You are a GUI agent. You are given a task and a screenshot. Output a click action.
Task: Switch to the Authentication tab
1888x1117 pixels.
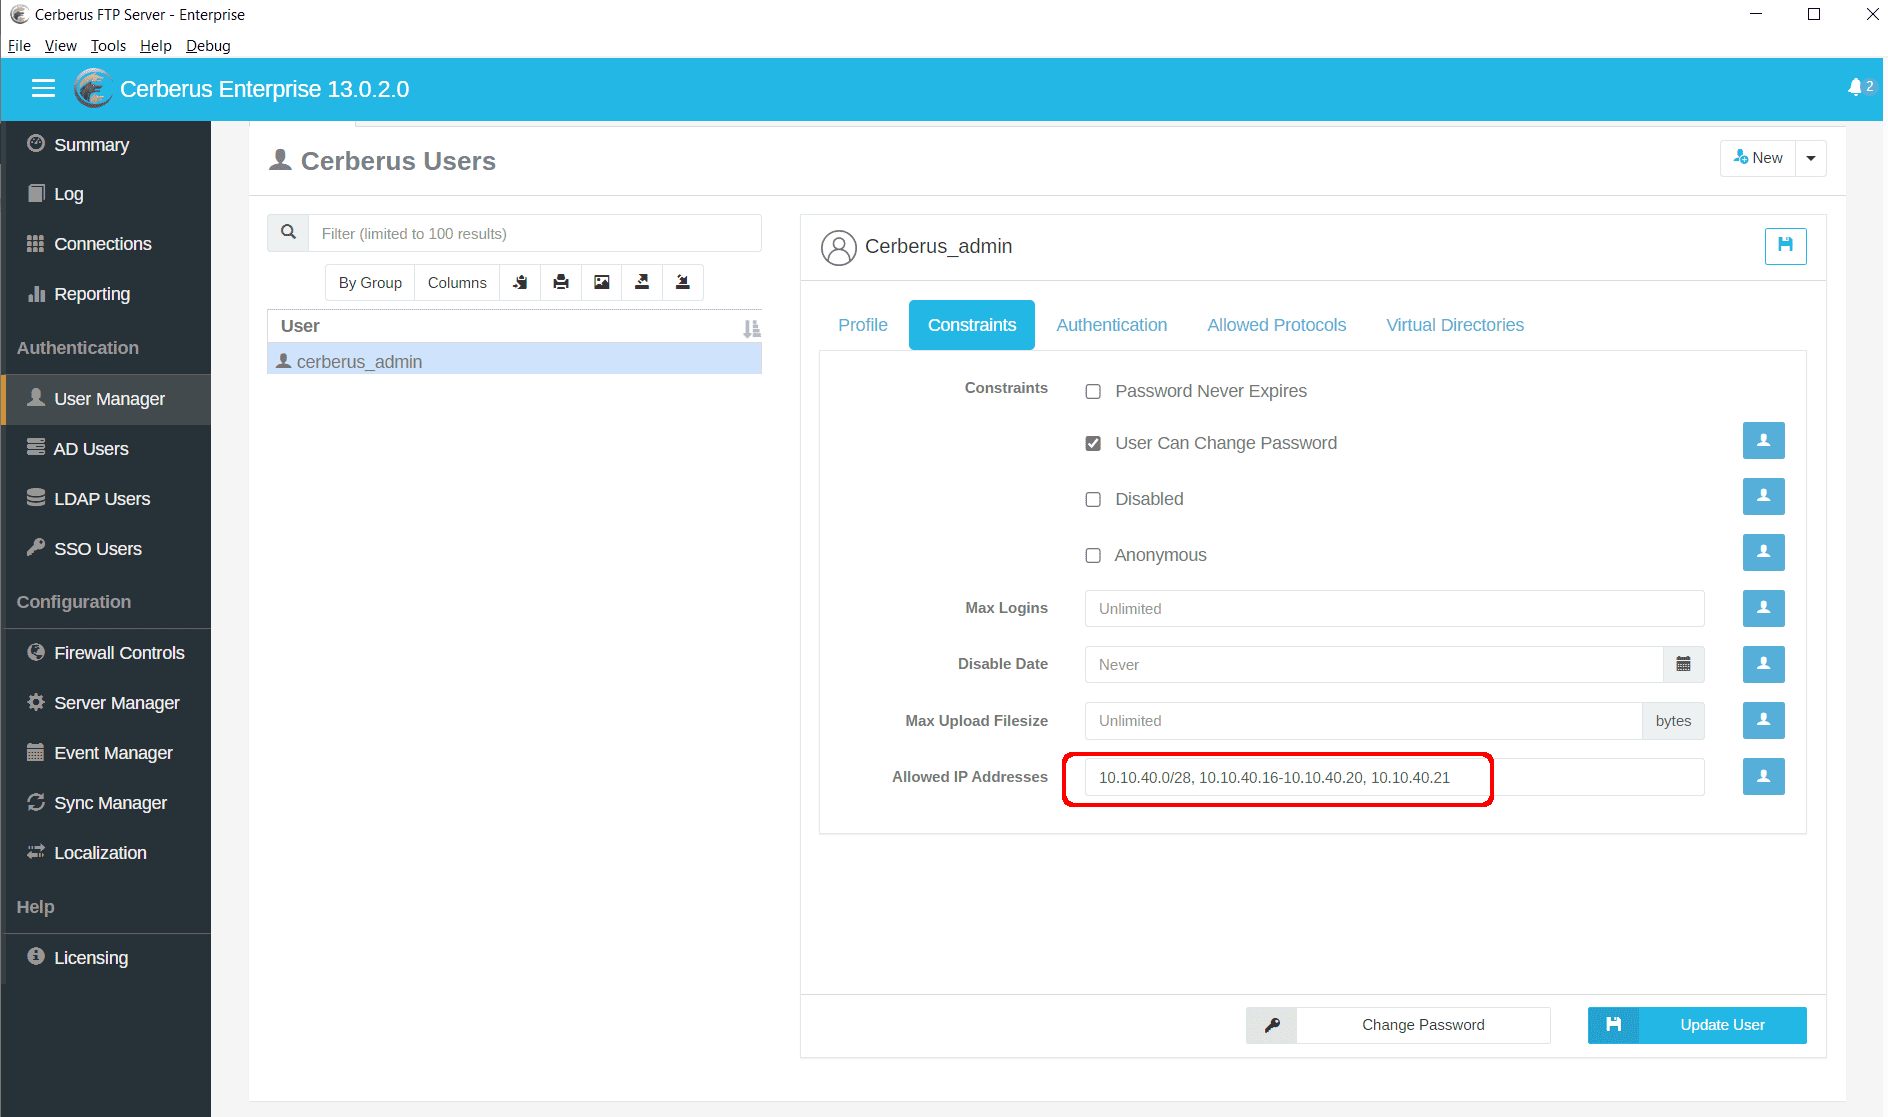1111,325
